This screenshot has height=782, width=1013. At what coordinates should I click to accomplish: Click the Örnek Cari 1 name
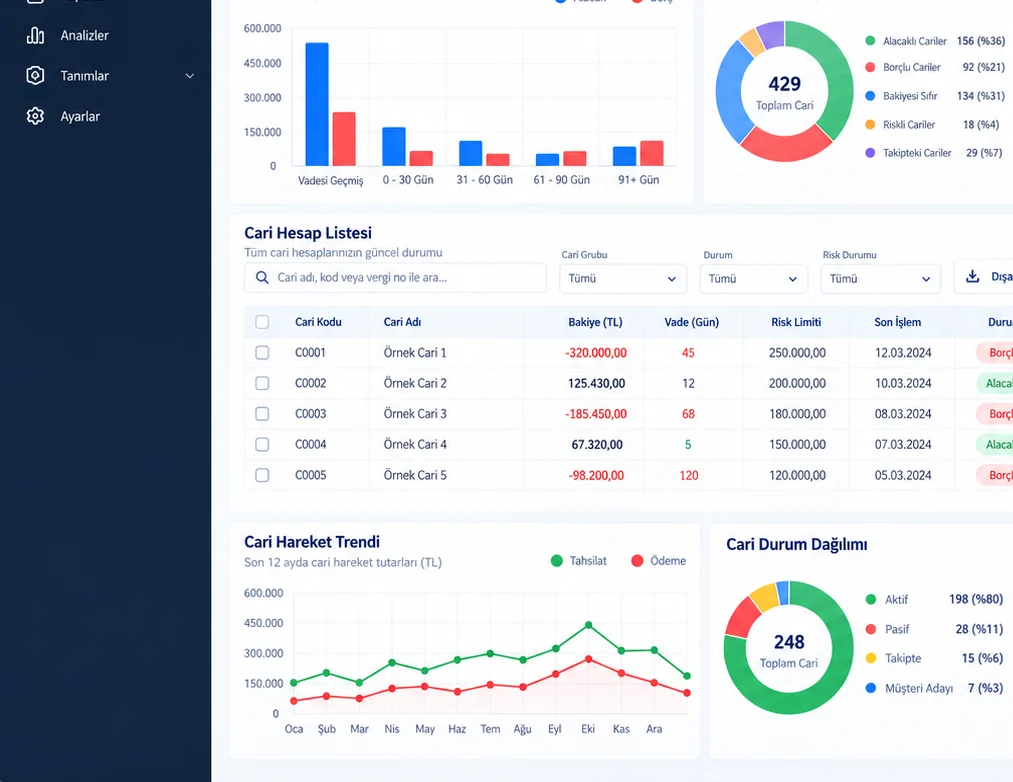click(x=415, y=353)
